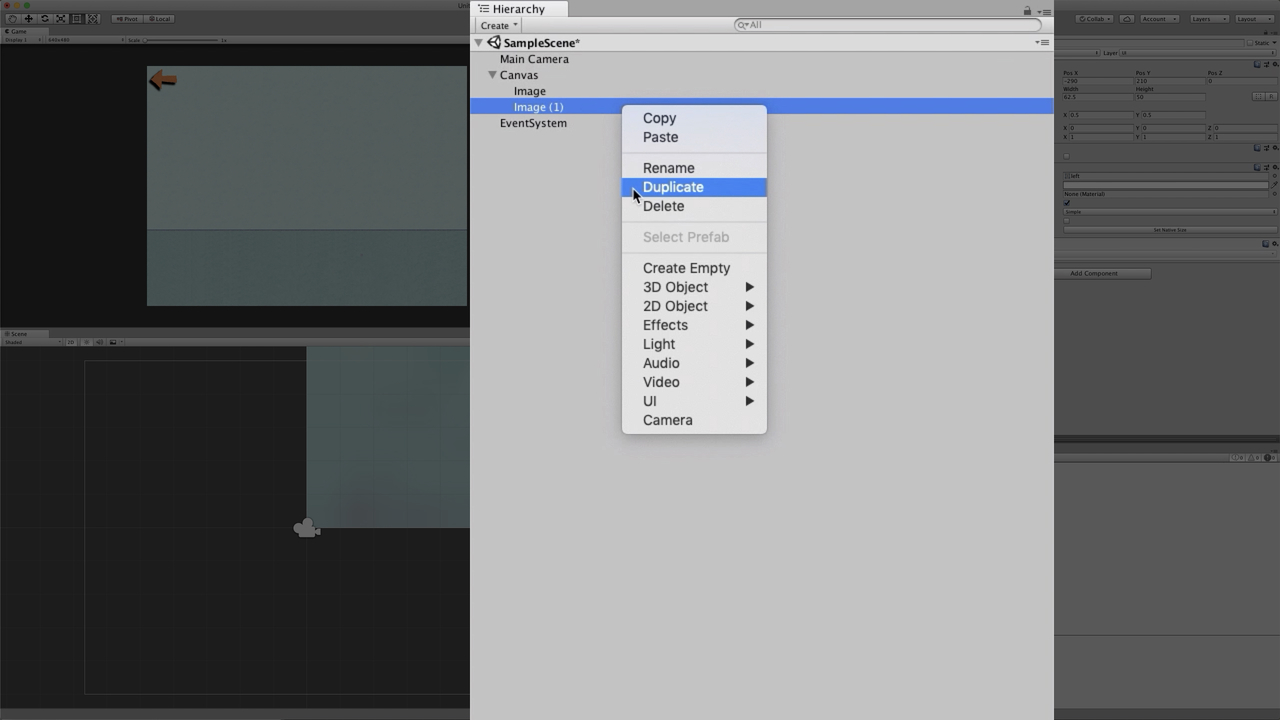Toggle the Static checkbox

[x=1250, y=43]
